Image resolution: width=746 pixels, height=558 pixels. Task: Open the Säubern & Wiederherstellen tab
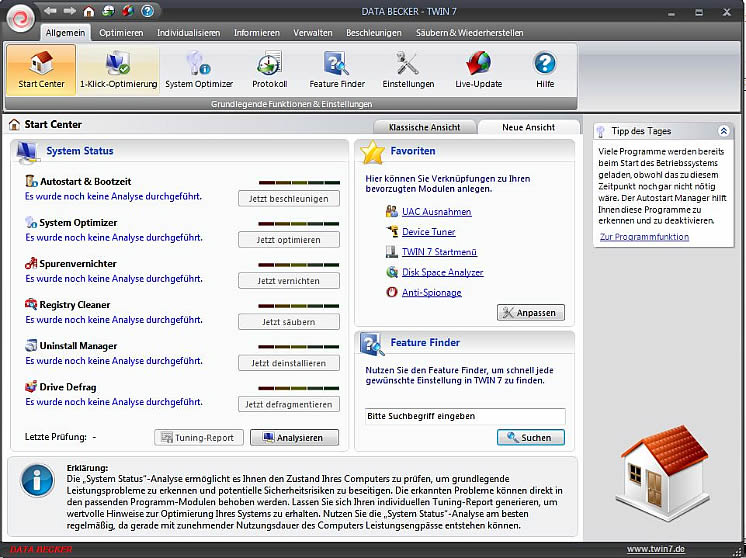pyautogui.click(x=469, y=33)
